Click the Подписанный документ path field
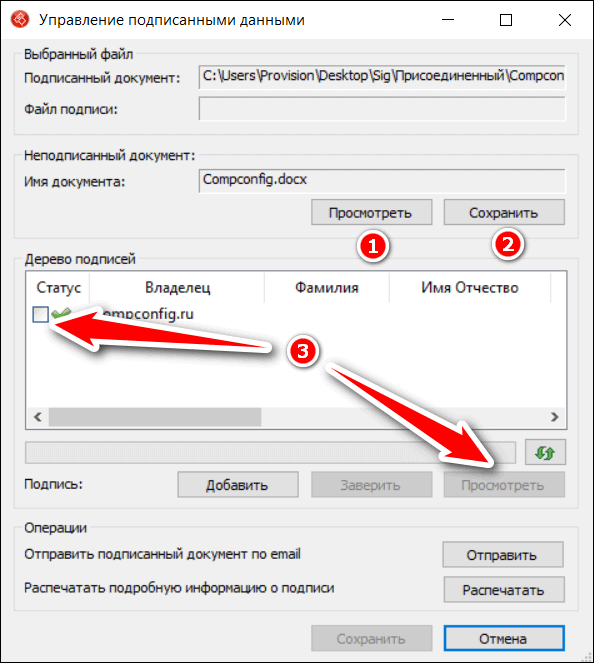 point(382,77)
